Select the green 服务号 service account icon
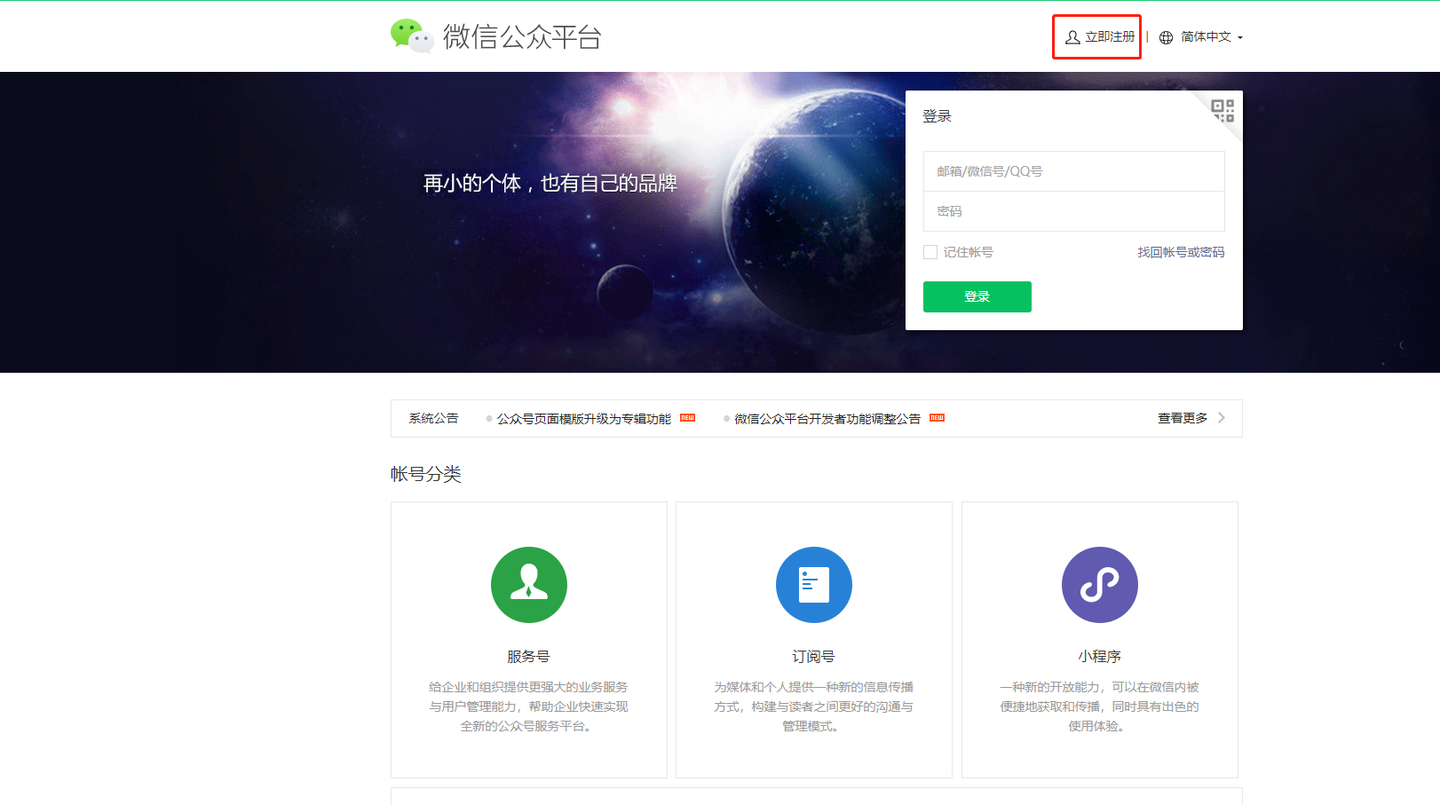Viewport: 1440px width, 805px height. (528, 585)
